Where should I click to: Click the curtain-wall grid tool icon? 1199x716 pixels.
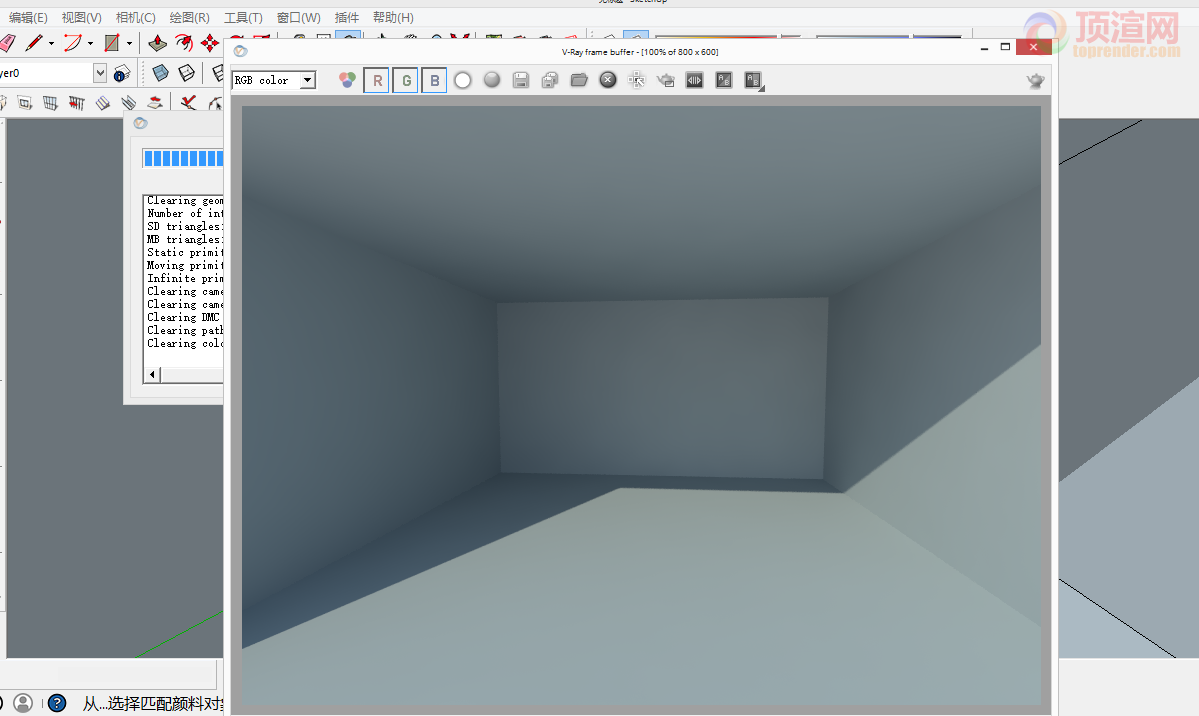[x=50, y=103]
